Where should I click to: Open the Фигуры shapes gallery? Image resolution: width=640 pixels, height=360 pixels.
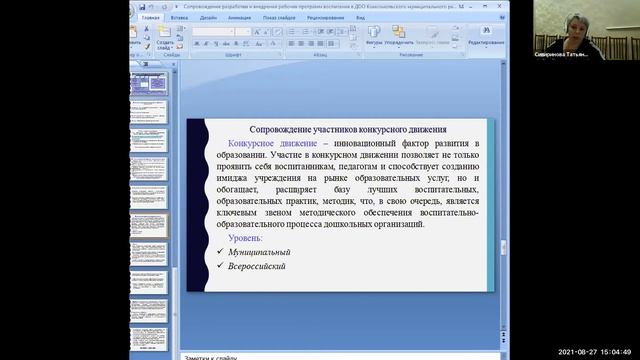374,36
